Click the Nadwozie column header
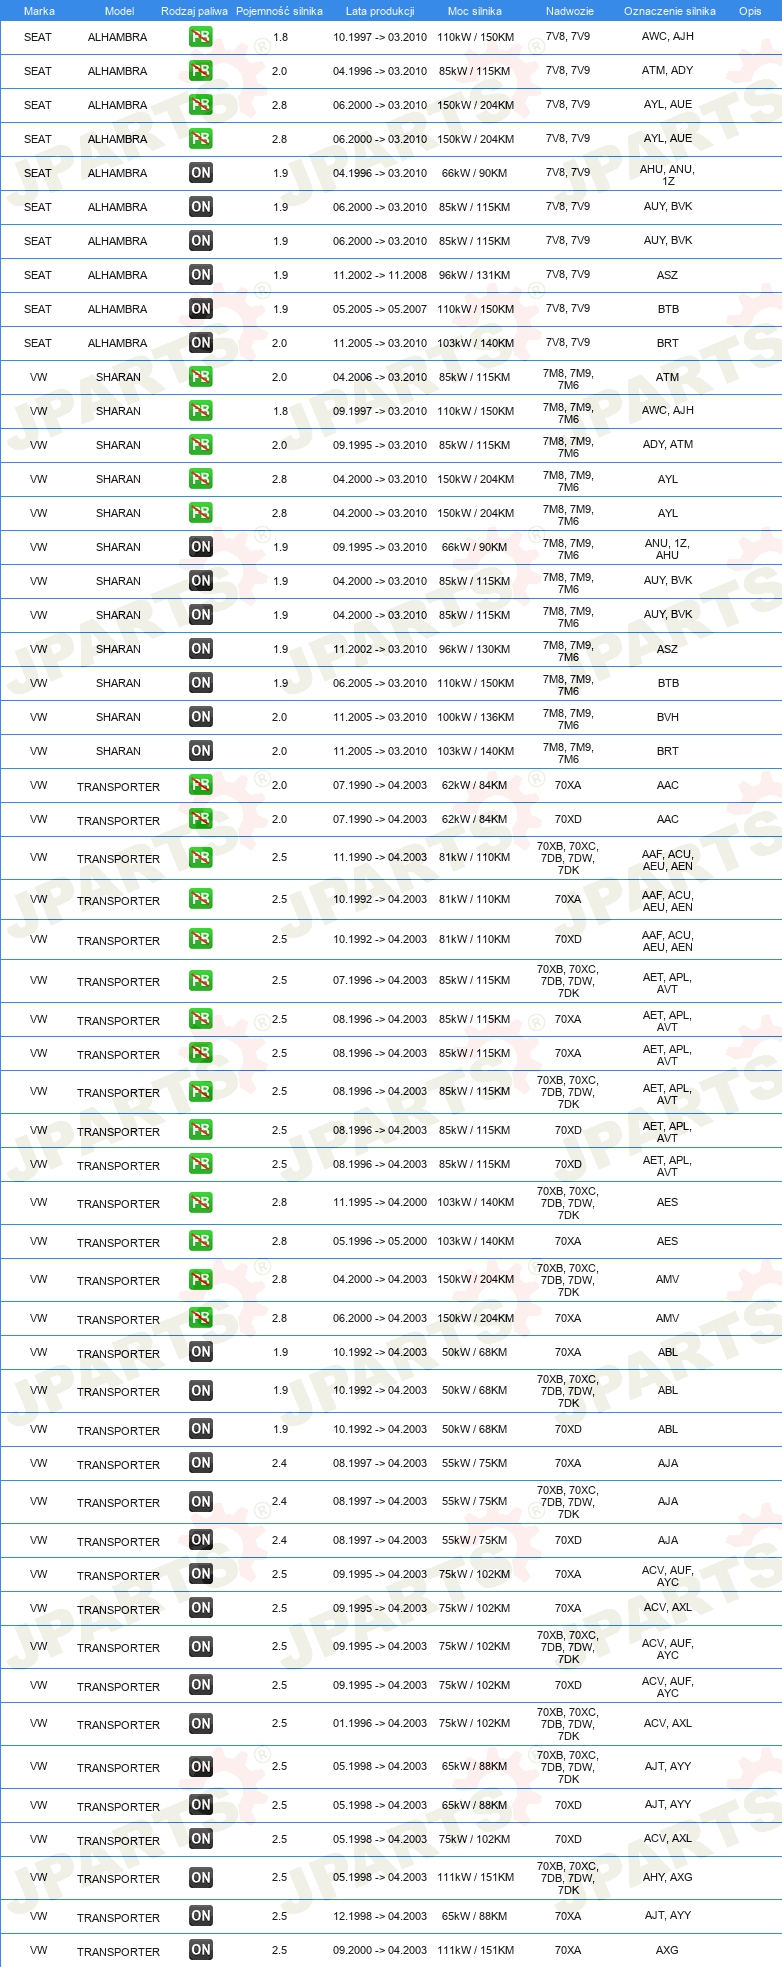Screen dimensions: 782x1967 pyautogui.click(x=570, y=11)
